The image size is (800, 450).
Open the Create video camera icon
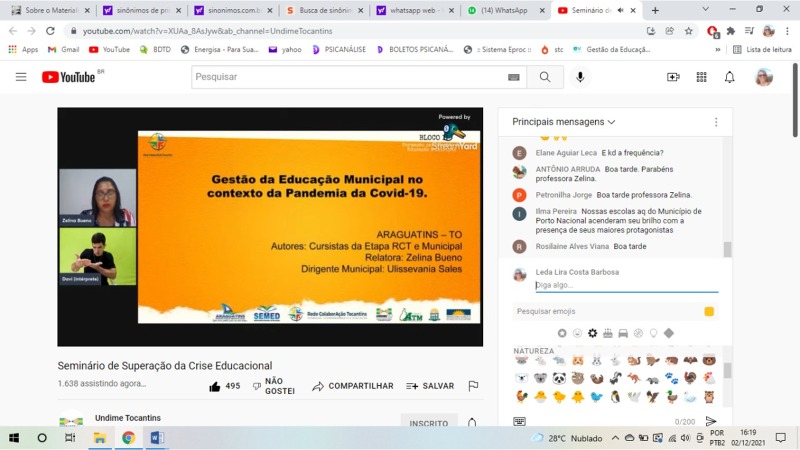click(x=673, y=77)
